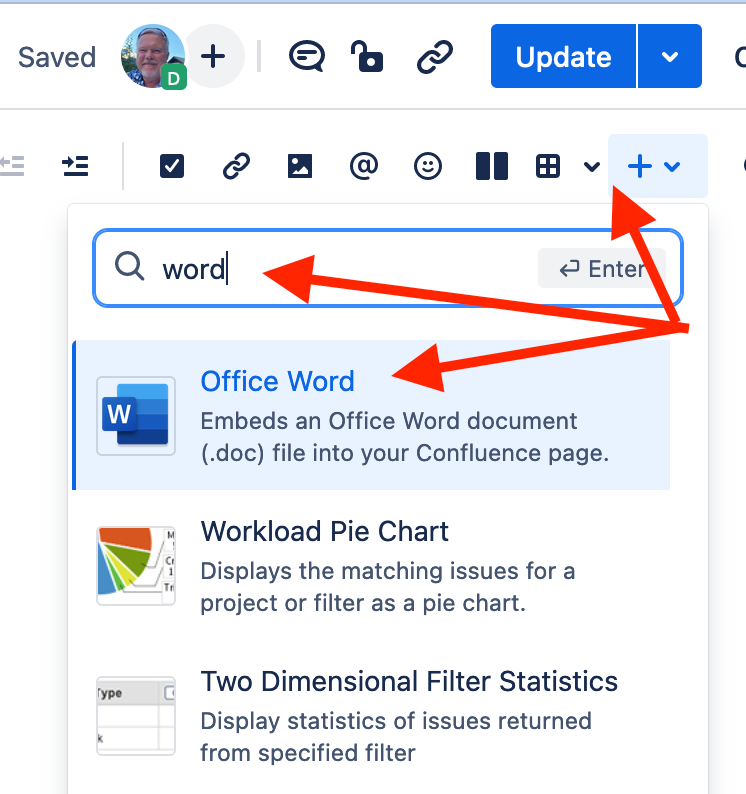This screenshot has width=746, height=794.
Task: Insert a link from the editor toolbar
Action: click(x=237, y=166)
